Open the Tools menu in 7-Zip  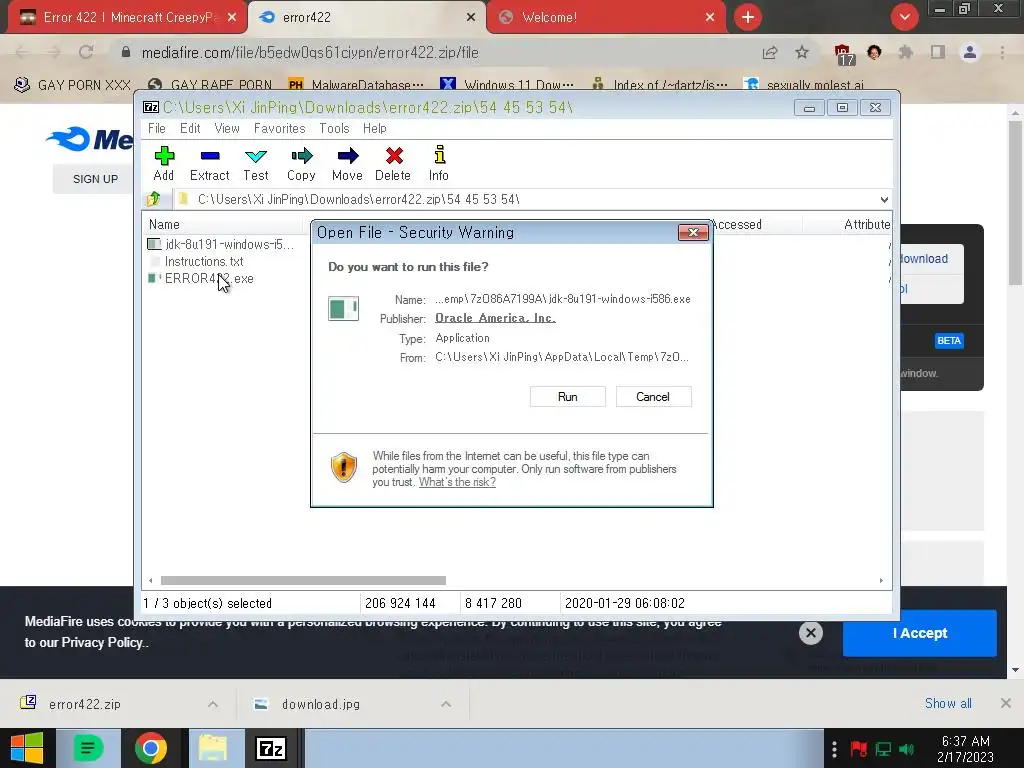pyautogui.click(x=334, y=128)
